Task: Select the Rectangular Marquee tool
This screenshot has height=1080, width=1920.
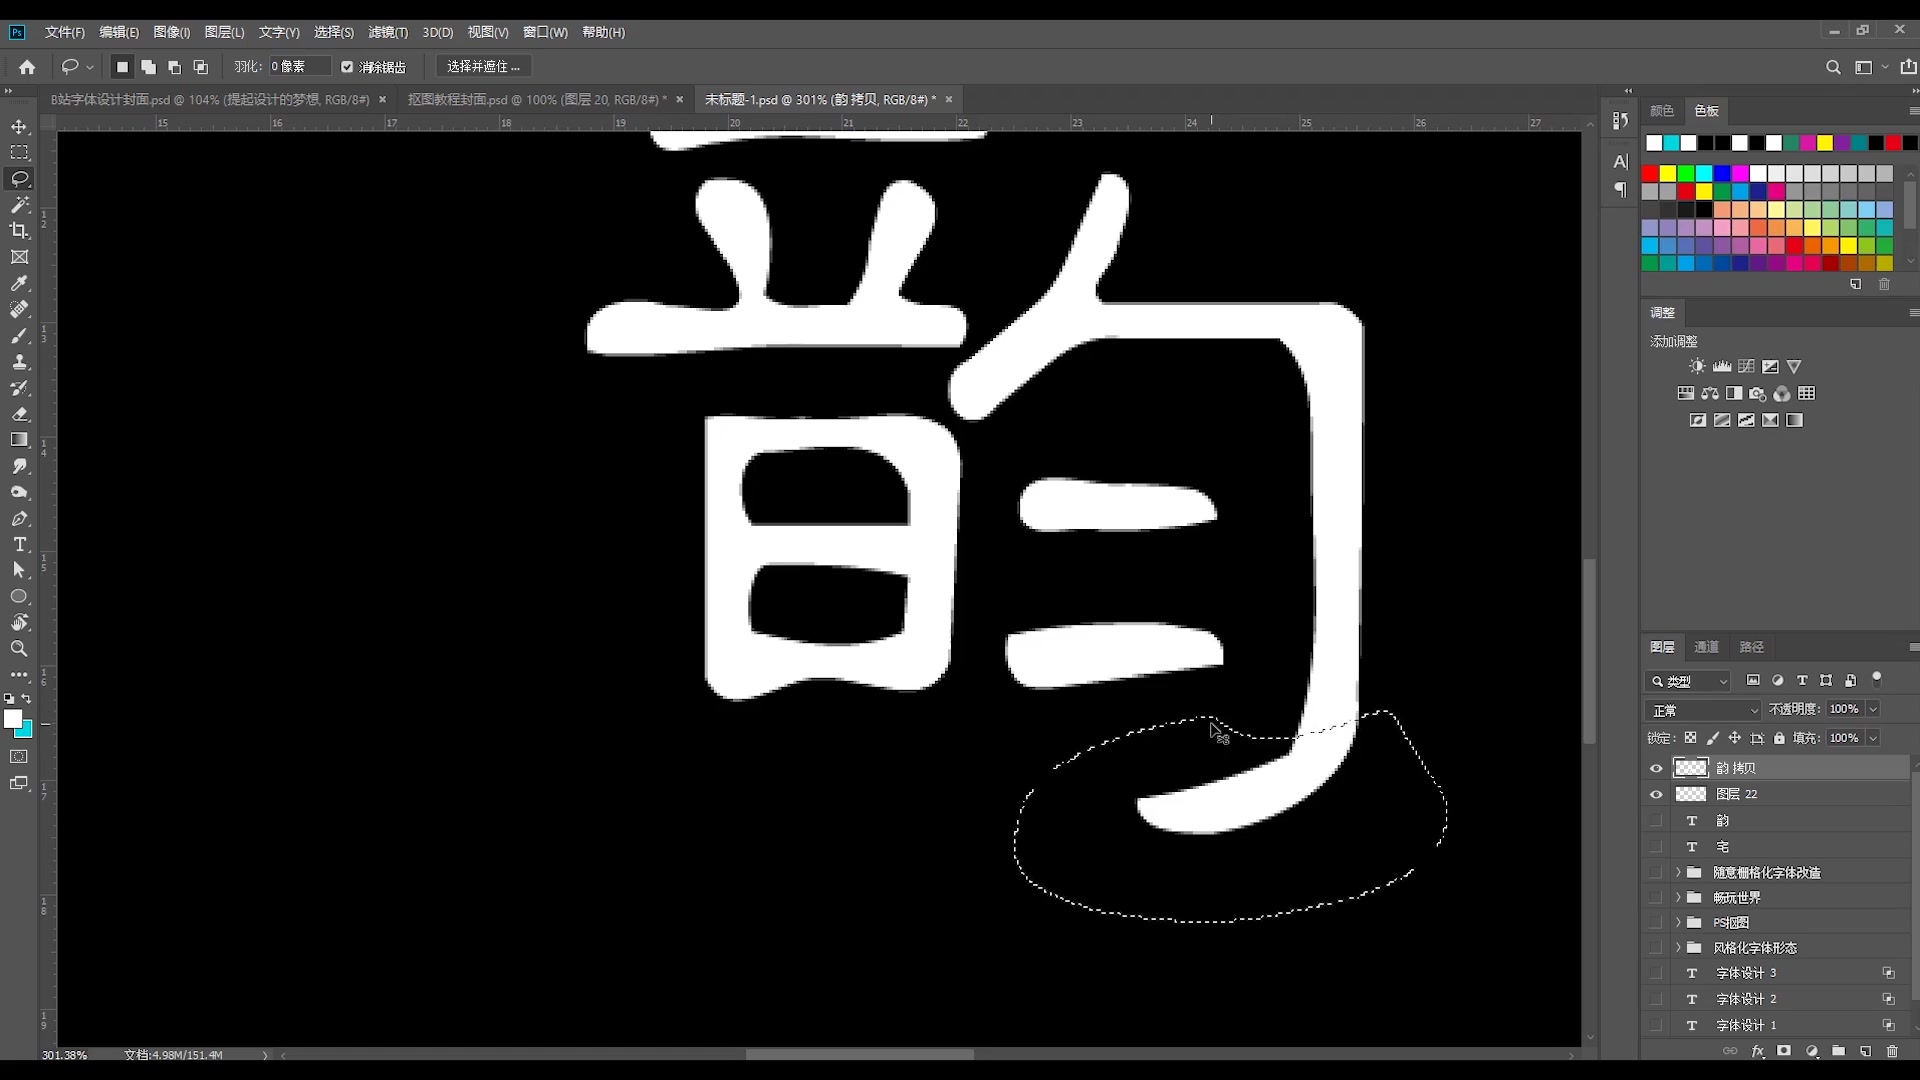Action: tap(19, 153)
